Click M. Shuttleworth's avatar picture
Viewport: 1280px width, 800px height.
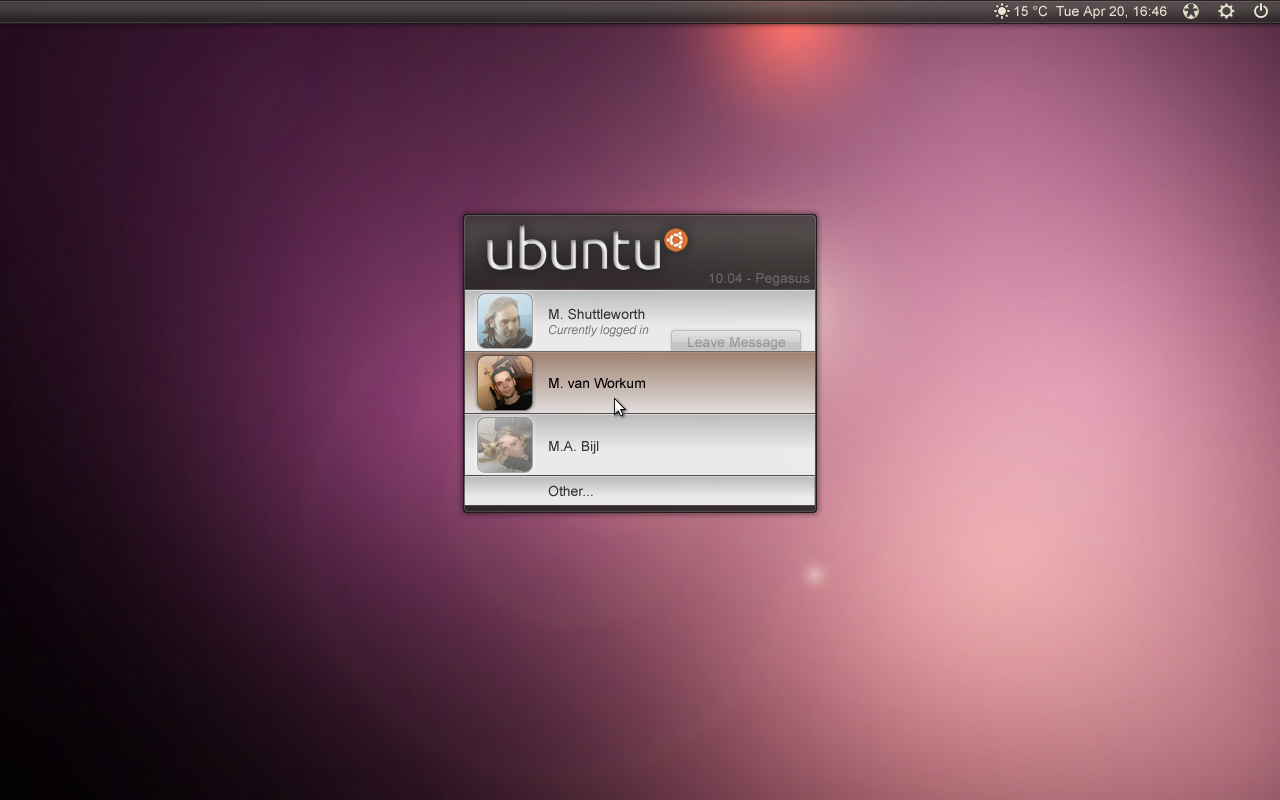[505, 321]
